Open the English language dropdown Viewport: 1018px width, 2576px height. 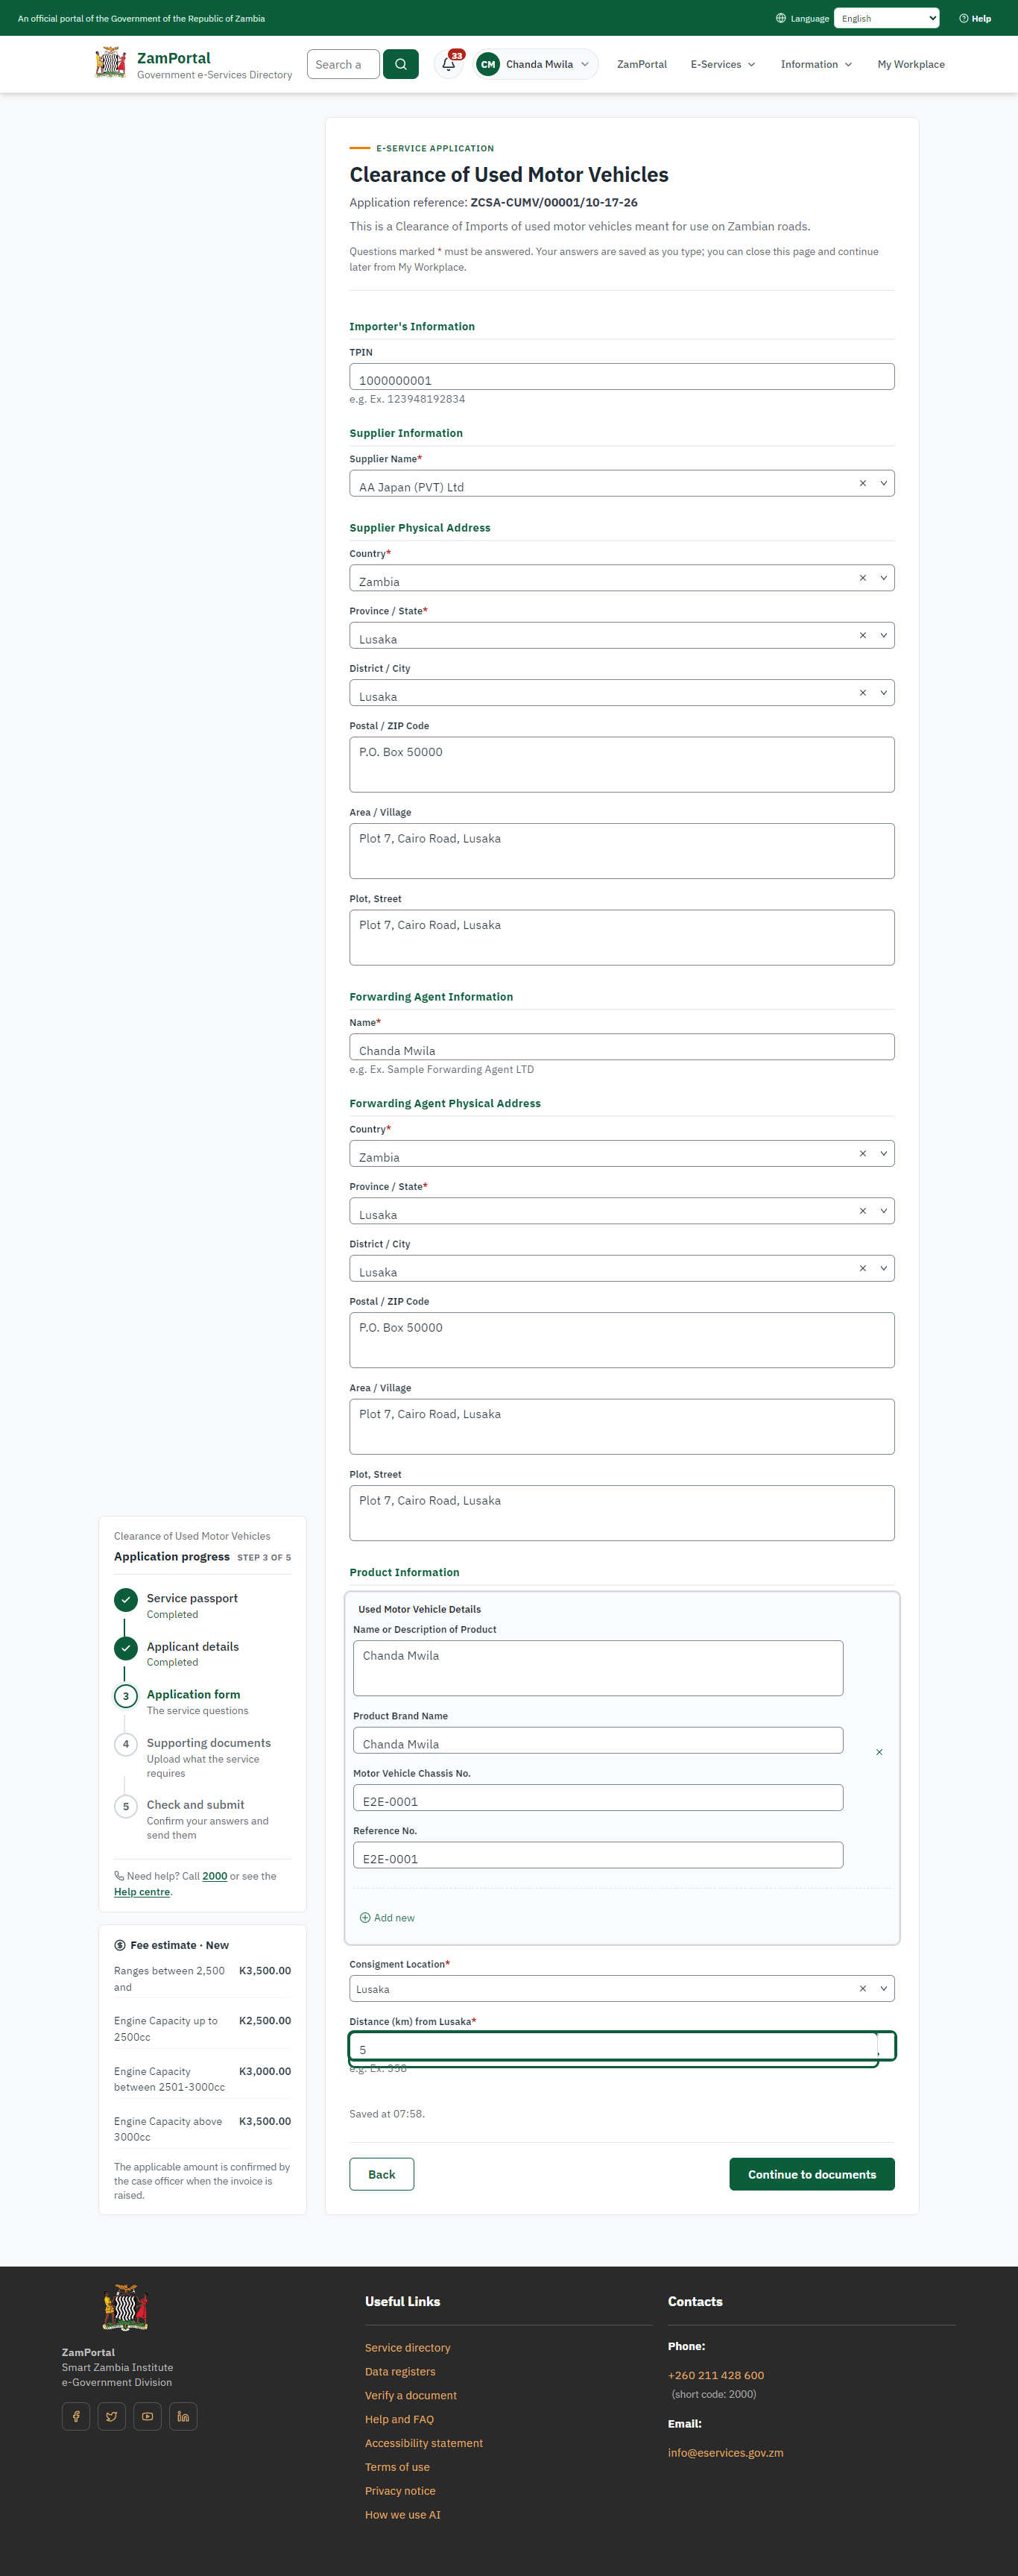(886, 18)
